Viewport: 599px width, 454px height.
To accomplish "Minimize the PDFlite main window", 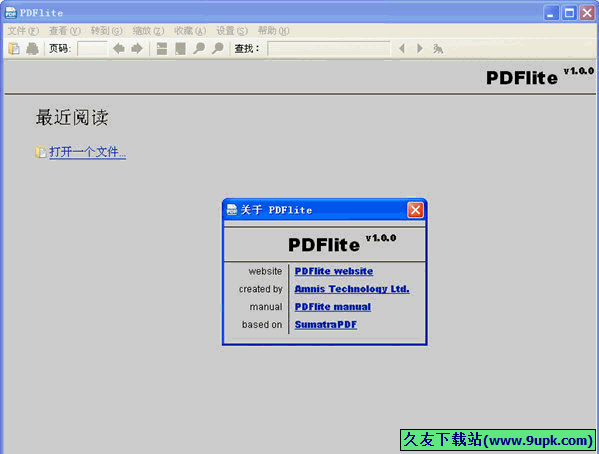I will 551,13.
